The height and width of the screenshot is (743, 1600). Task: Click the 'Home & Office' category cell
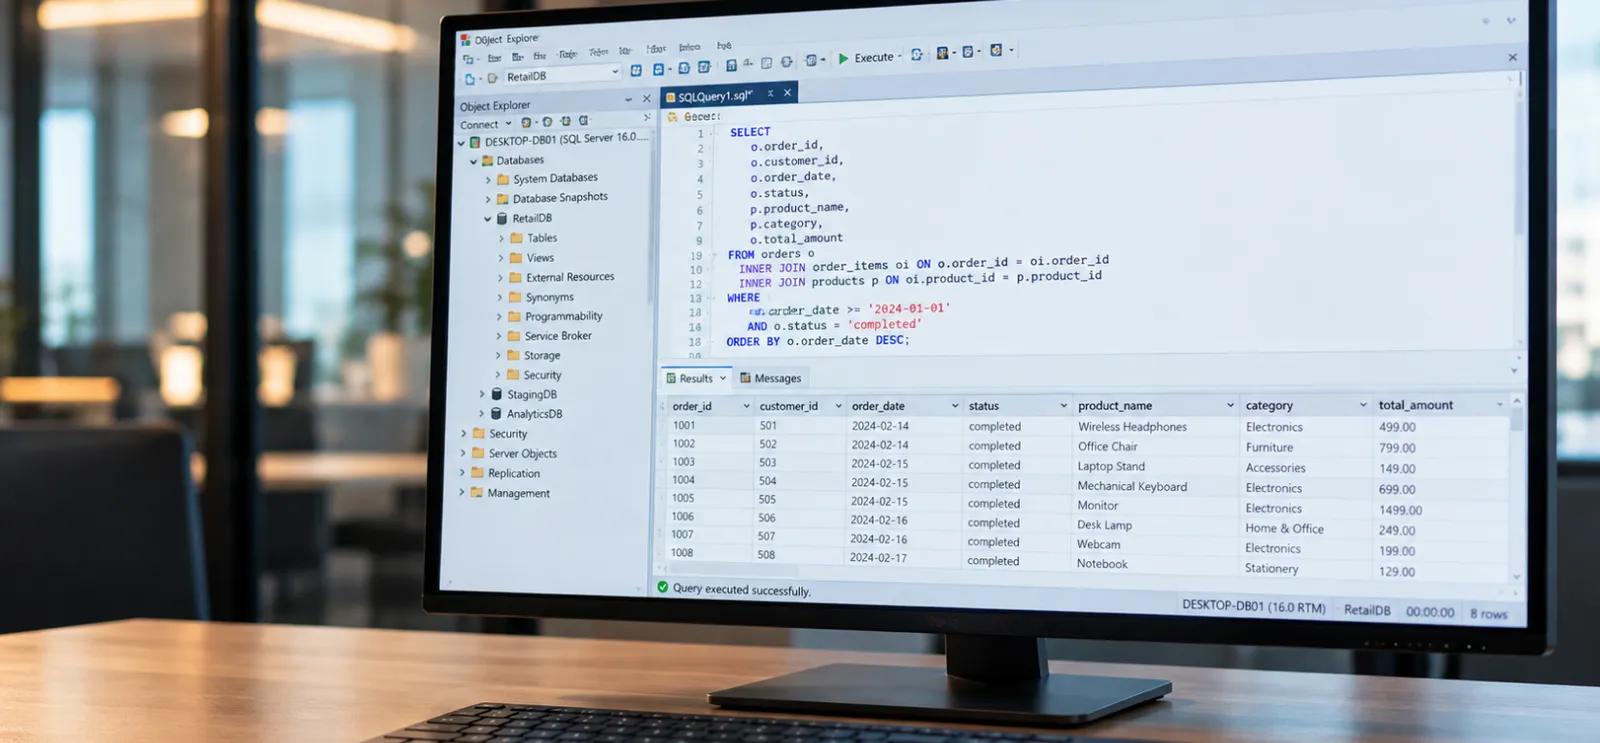point(1284,528)
